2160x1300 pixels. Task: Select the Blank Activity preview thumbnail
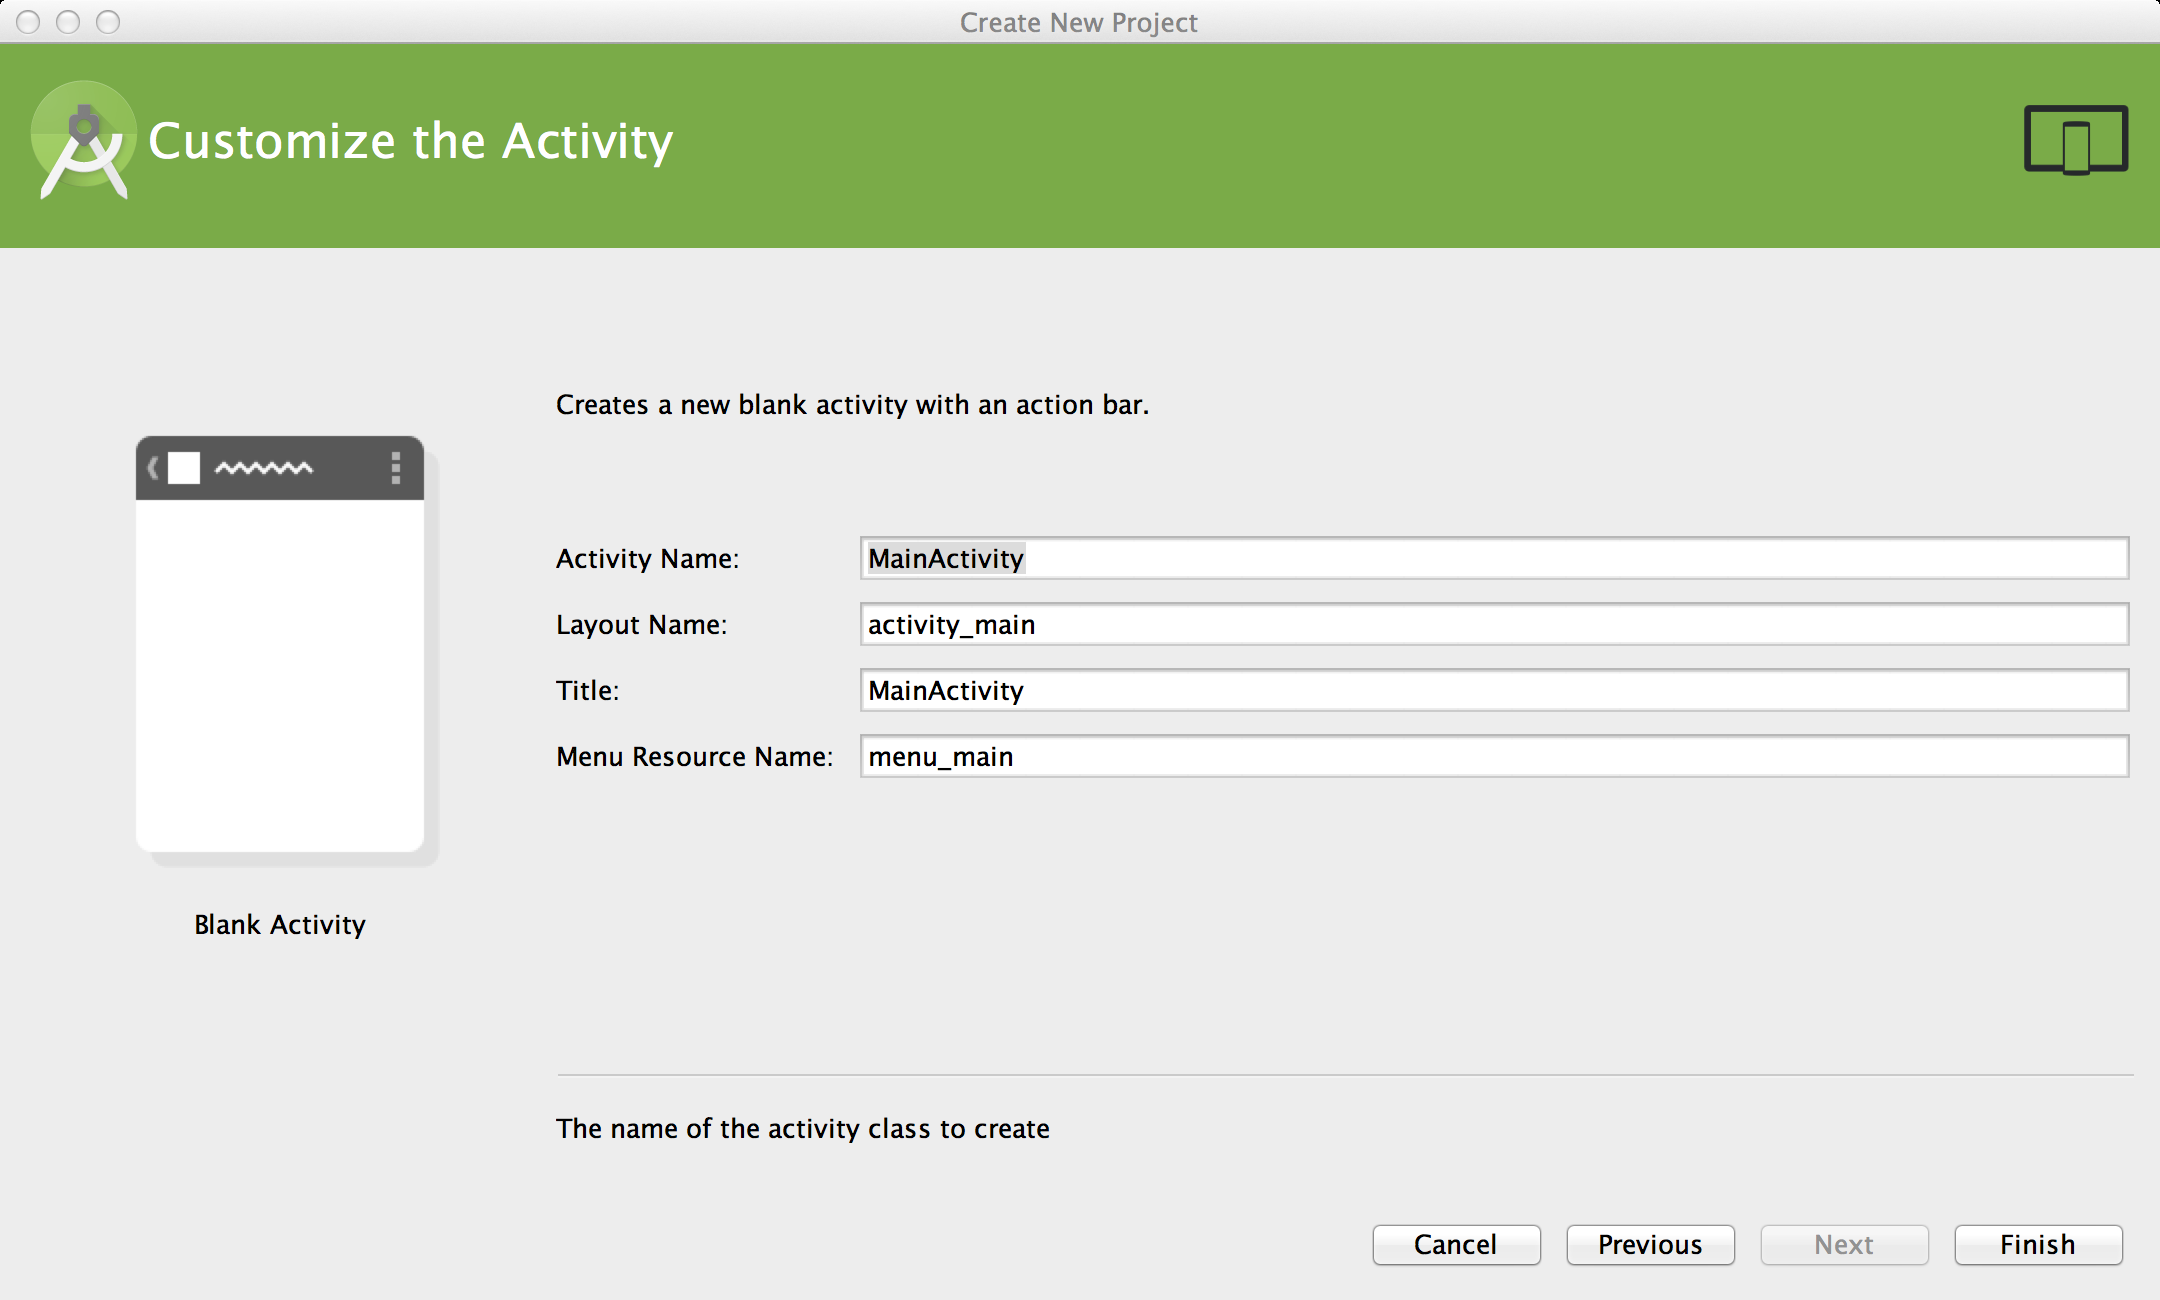pos(280,660)
